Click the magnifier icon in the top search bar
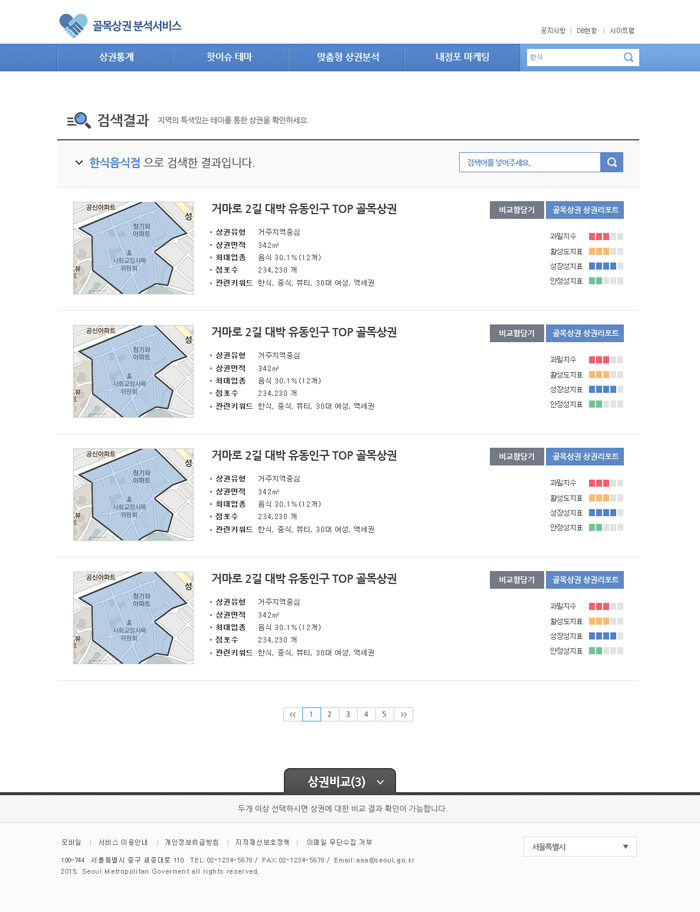 (x=629, y=57)
